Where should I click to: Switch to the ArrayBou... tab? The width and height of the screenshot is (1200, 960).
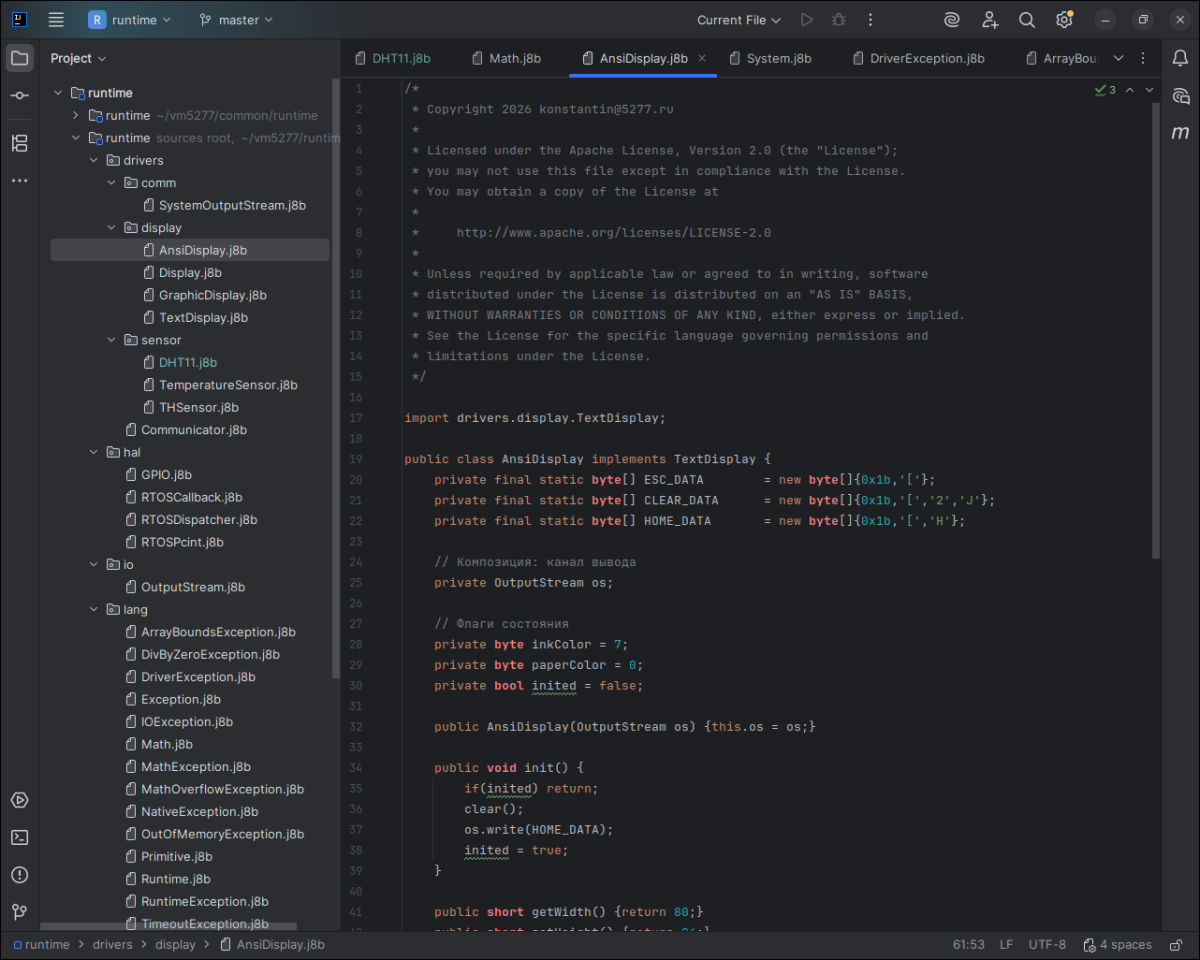tap(1063, 58)
